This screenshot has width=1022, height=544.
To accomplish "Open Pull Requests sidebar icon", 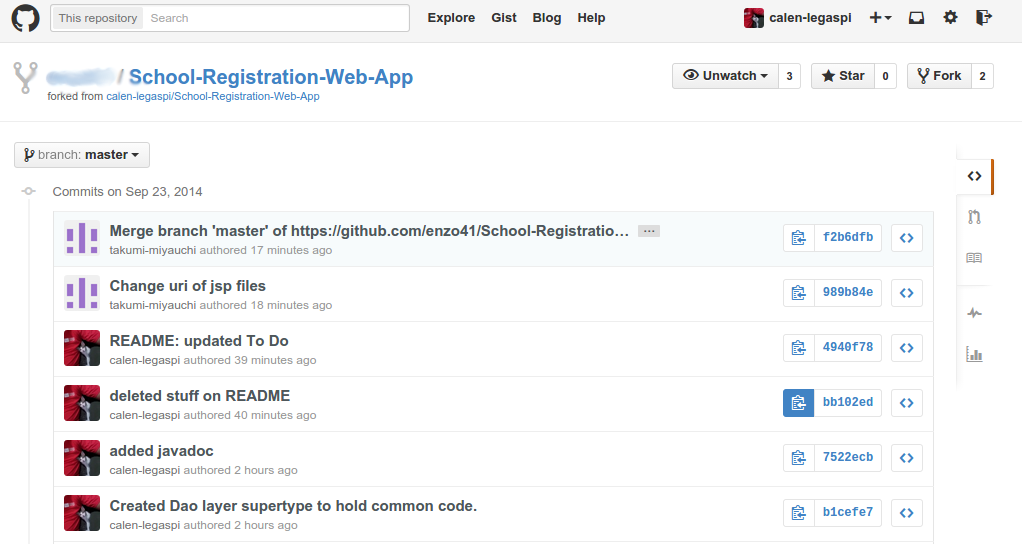I will tap(974, 217).
